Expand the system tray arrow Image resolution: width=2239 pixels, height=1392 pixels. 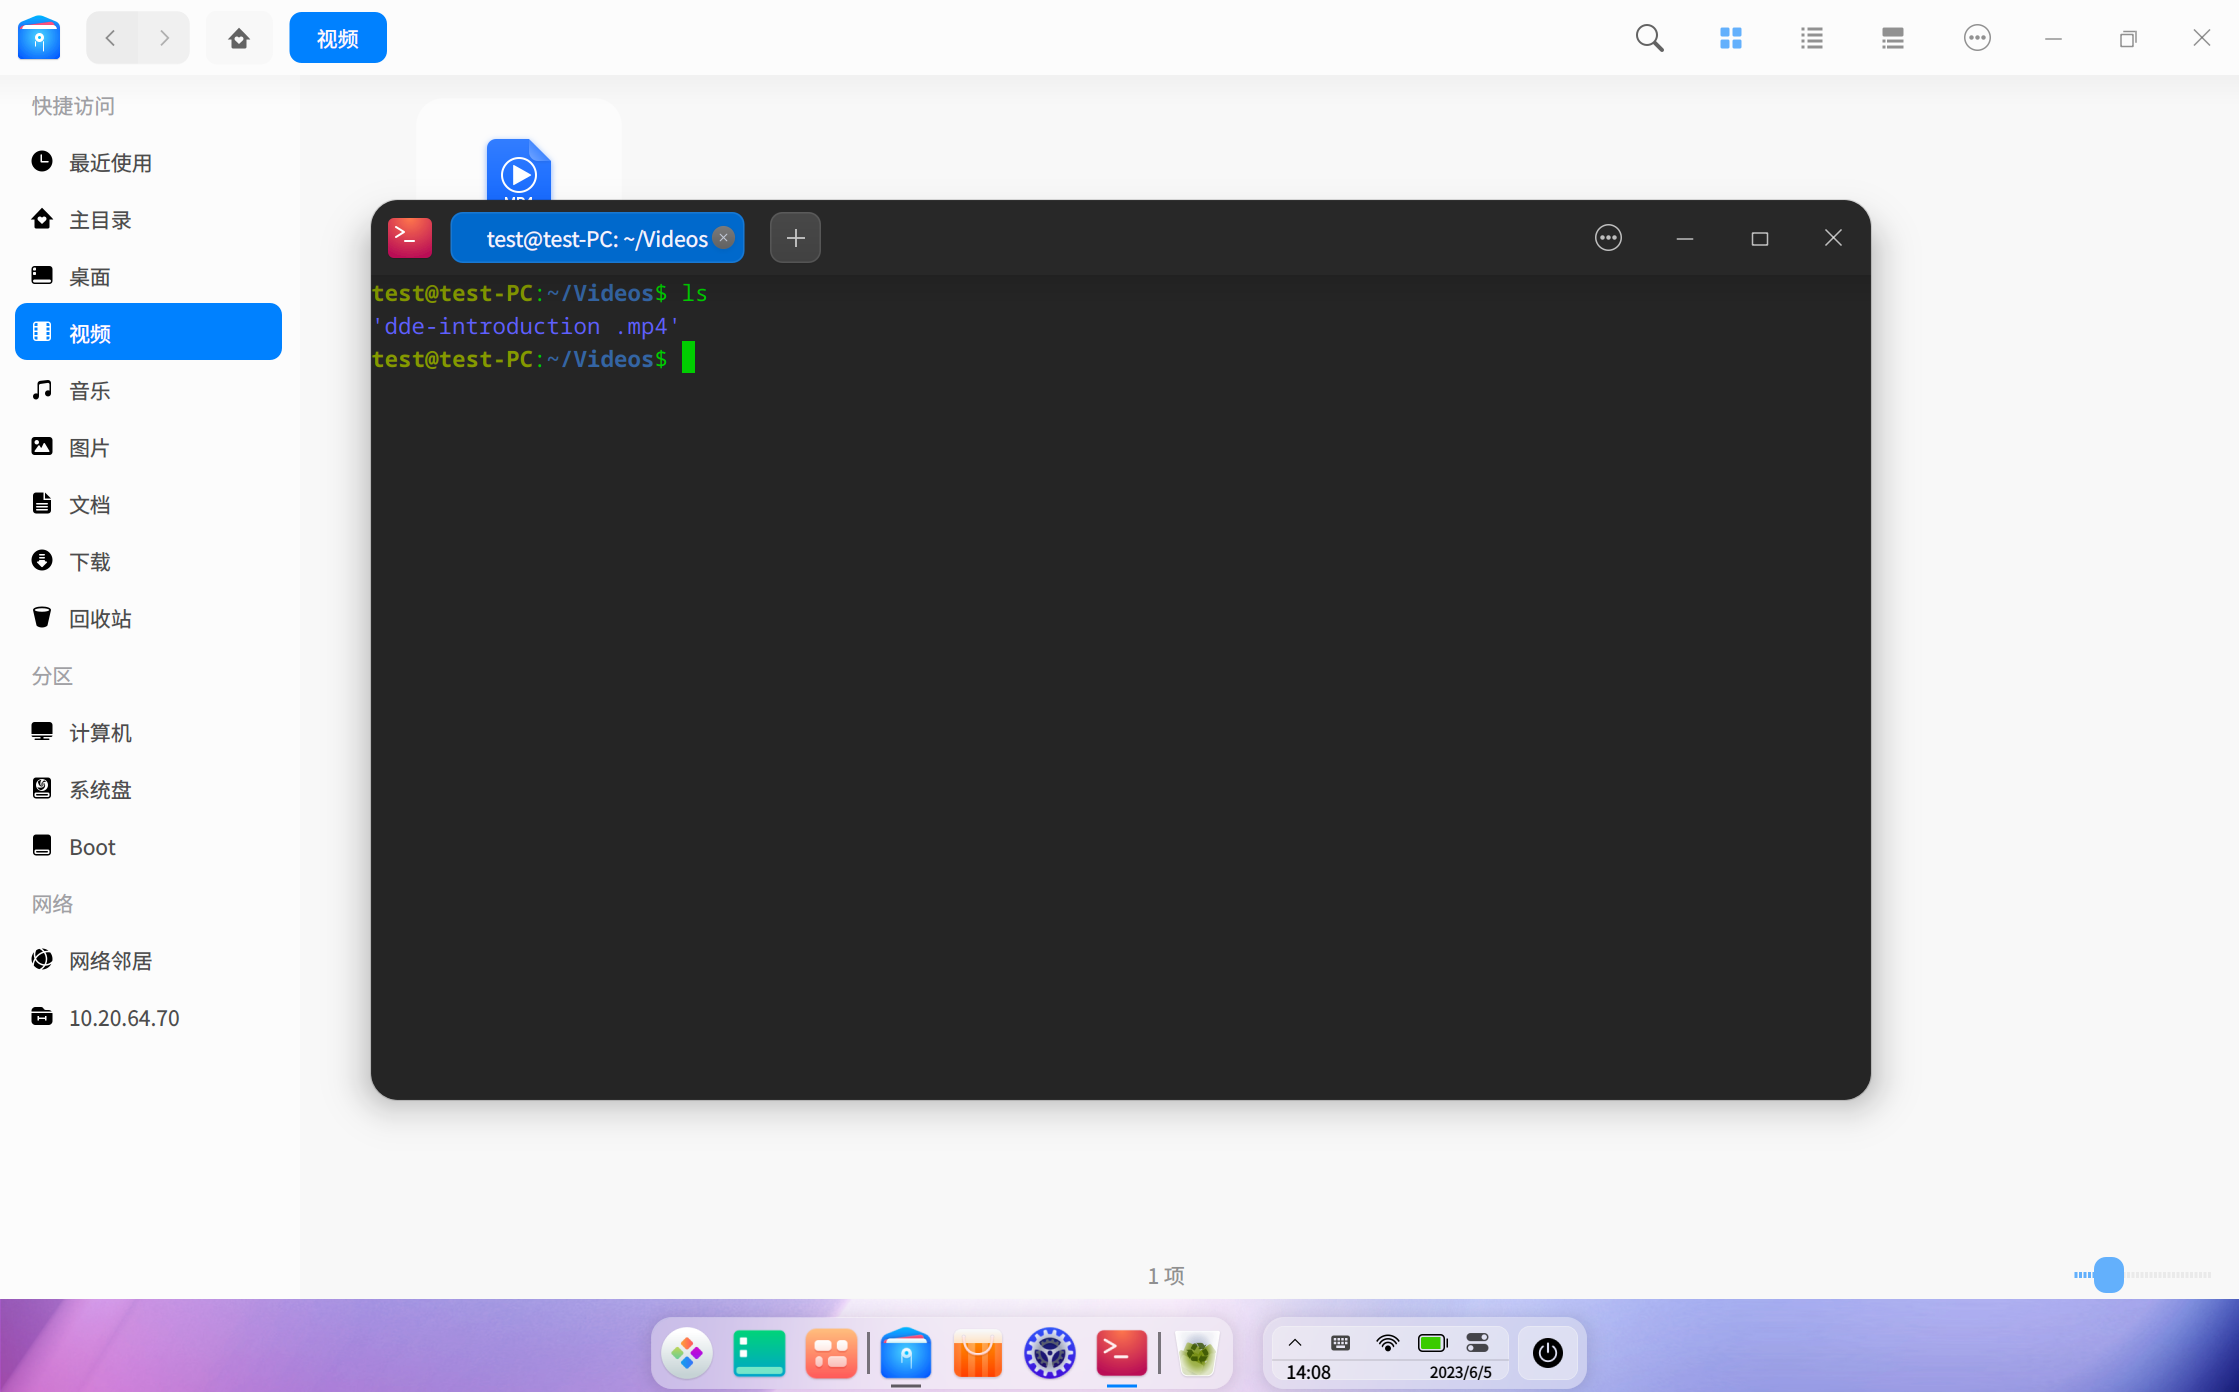tap(1294, 1343)
